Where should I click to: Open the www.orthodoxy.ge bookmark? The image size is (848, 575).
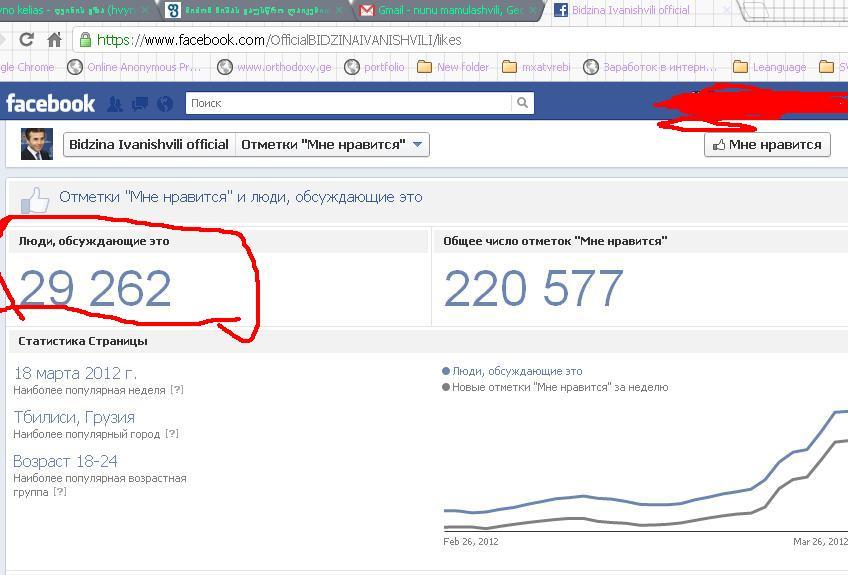click(274, 67)
